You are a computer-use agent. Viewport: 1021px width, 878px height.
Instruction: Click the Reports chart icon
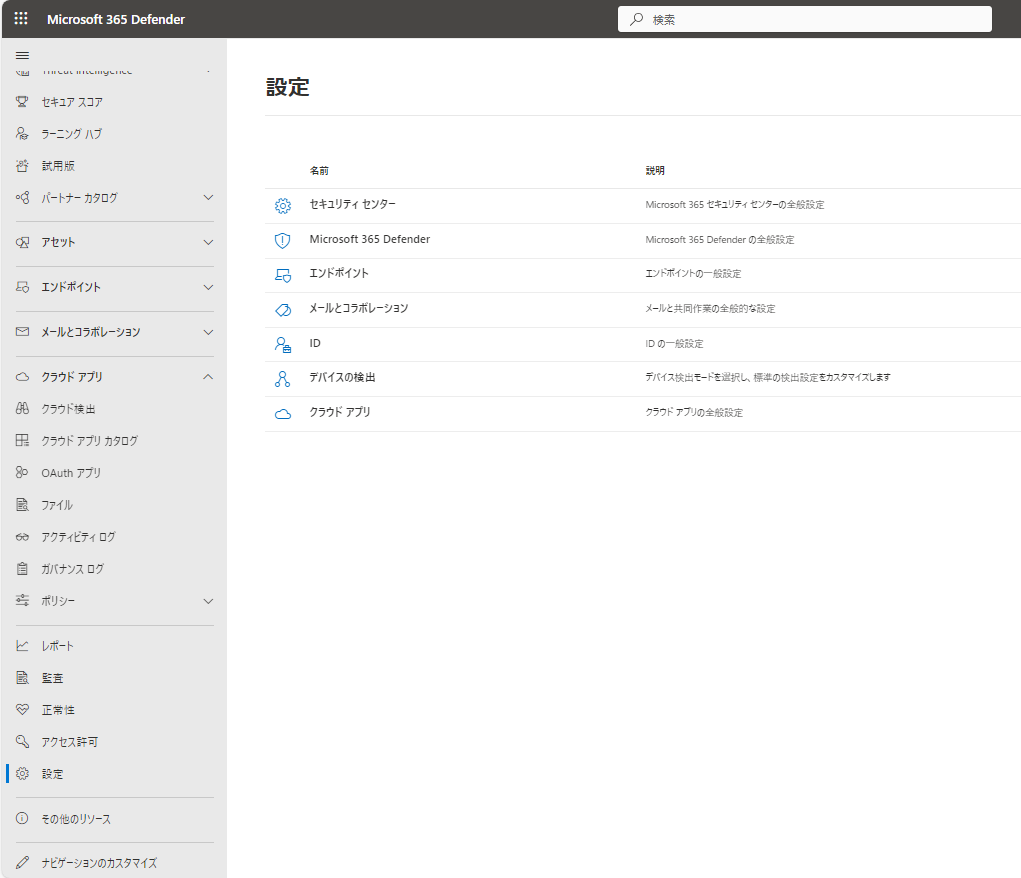pyautogui.click(x=22, y=645)
